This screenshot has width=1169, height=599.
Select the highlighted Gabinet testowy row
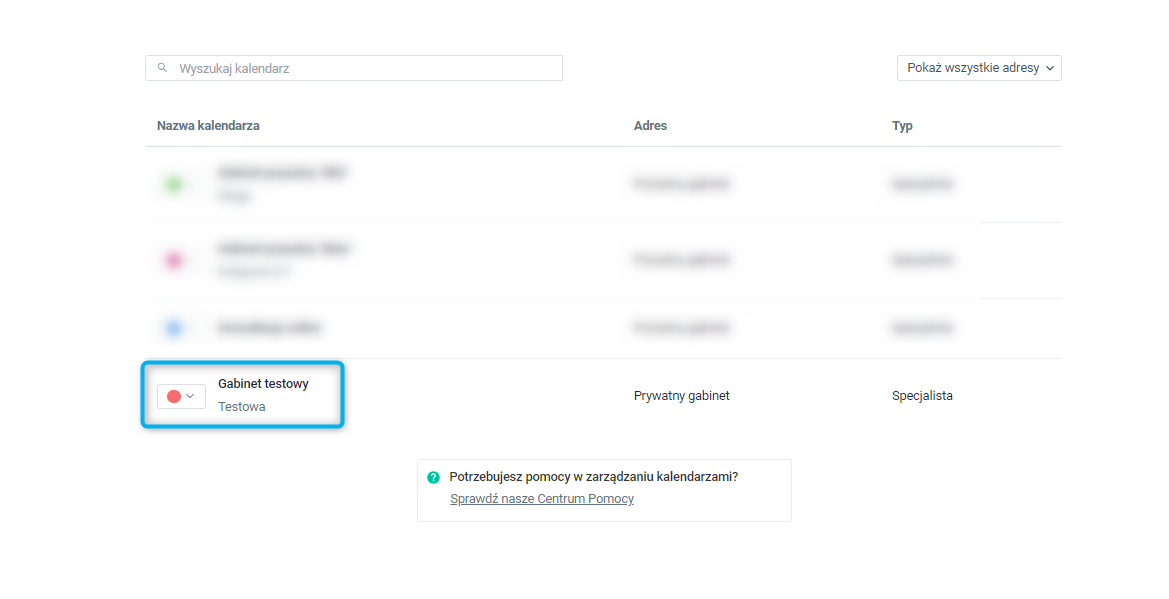point(243,395)
